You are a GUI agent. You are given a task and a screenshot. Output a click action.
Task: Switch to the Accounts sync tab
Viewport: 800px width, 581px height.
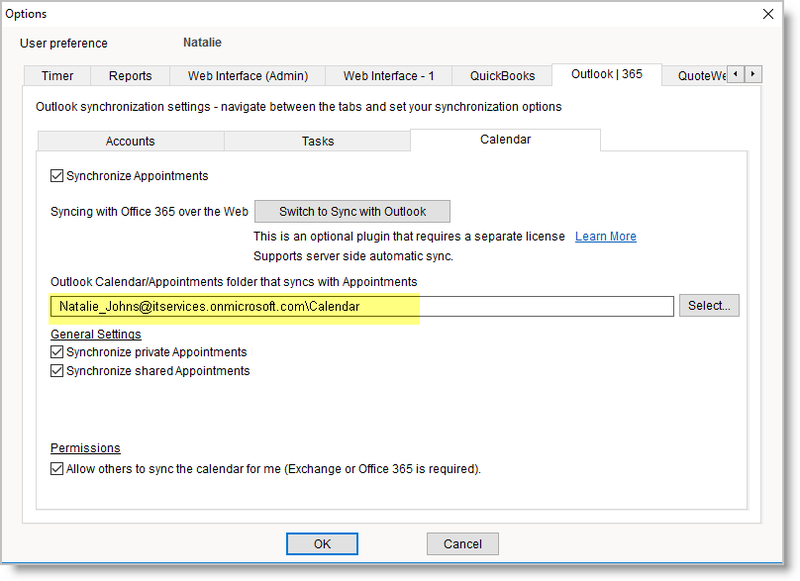click(x=130, y=141)
